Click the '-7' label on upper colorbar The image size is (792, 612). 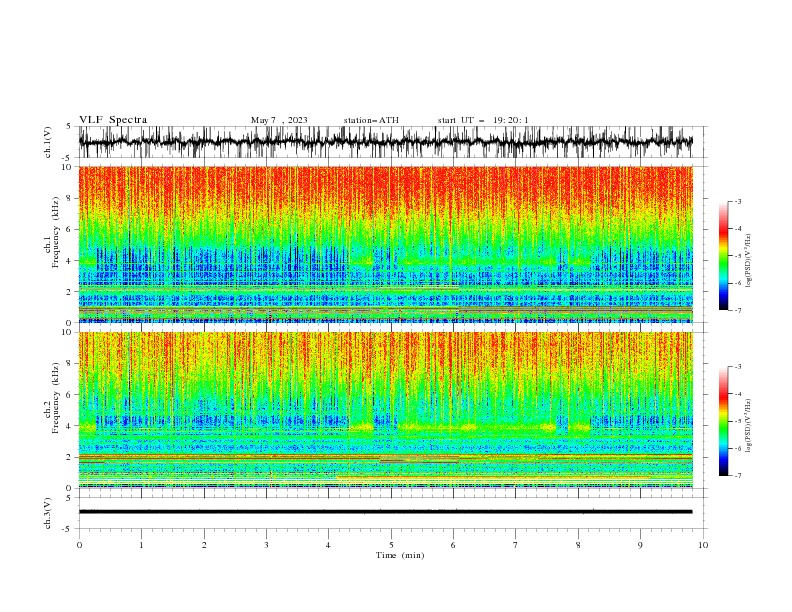pyautogui.click(x=738, y=310)
